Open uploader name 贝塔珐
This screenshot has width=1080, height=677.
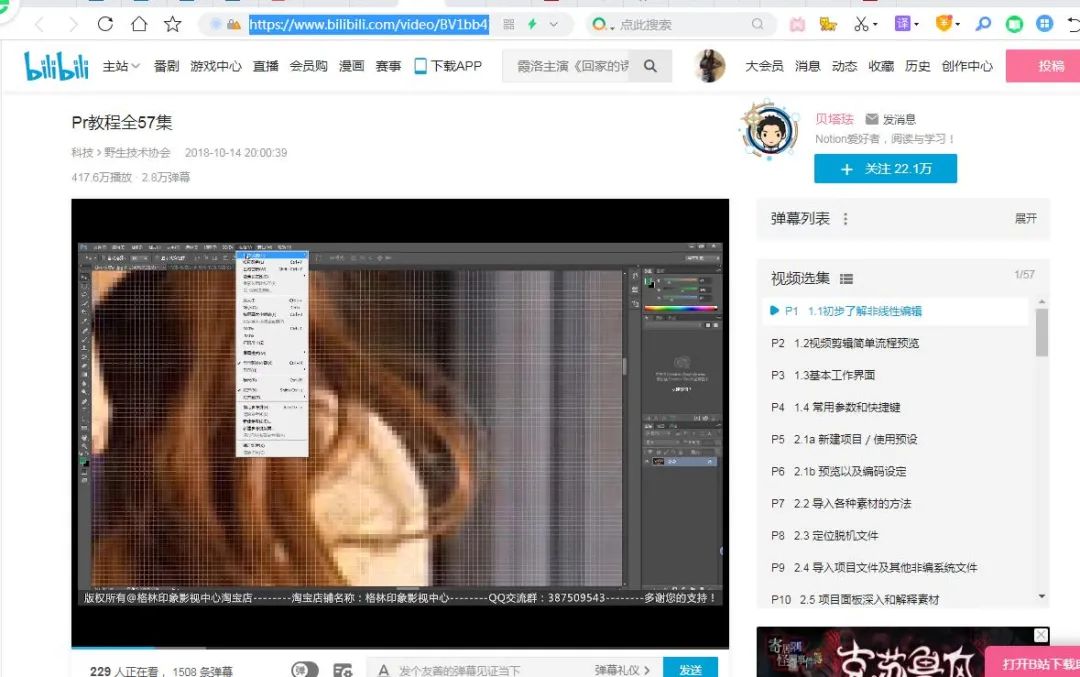[x=834, y=119]
